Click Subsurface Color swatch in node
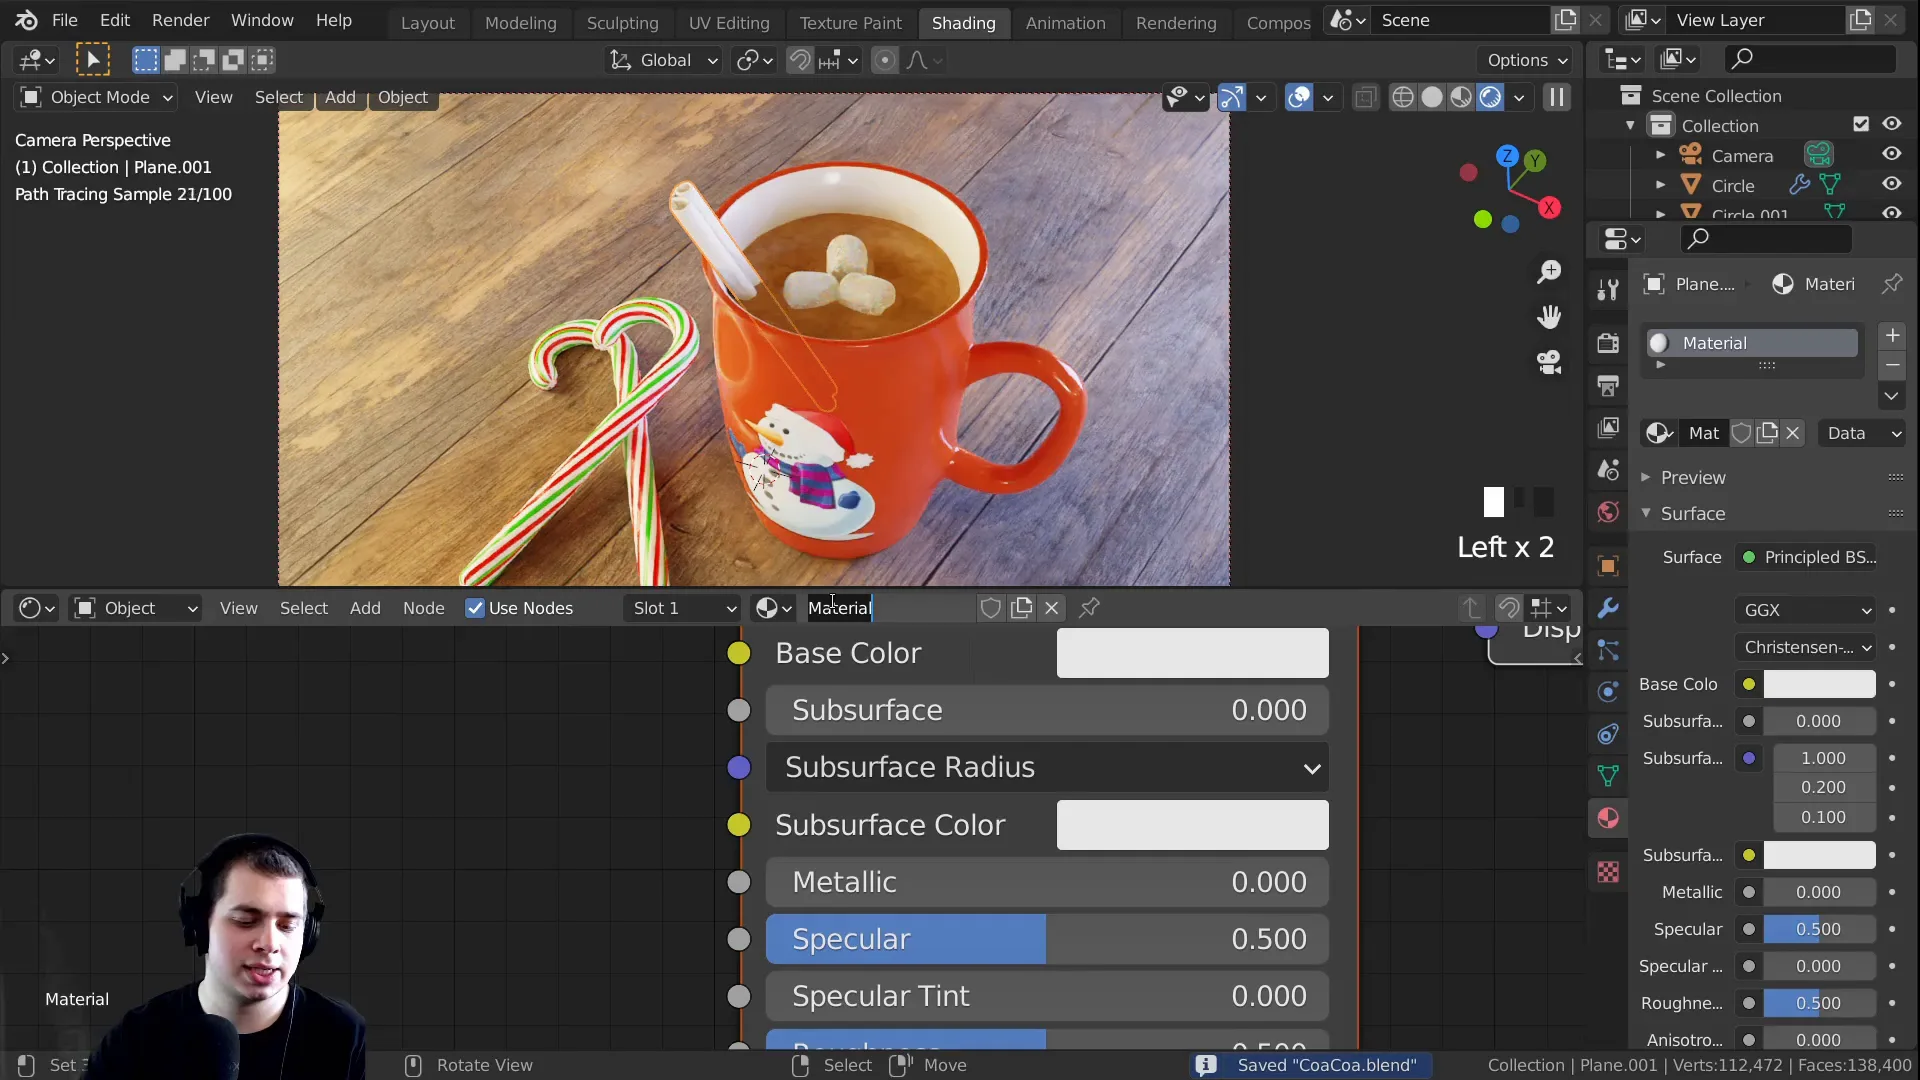1920x1080 pixels. pyautogui.click(x=1192, y=825)
